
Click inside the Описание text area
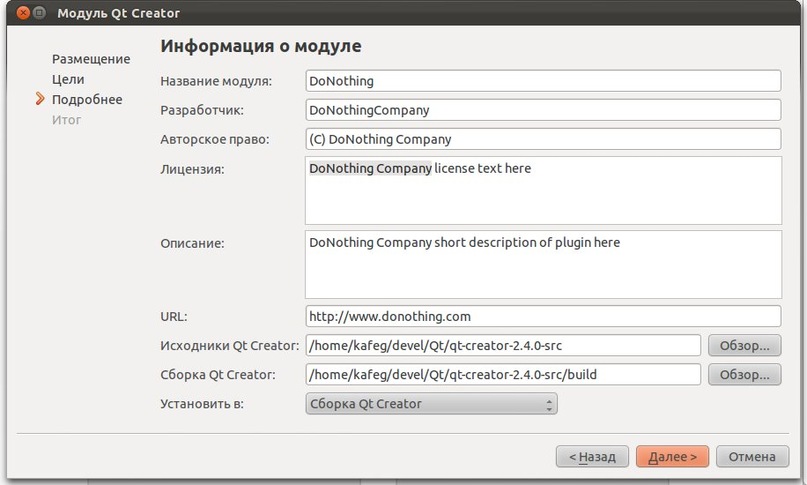tap(542, 270)
